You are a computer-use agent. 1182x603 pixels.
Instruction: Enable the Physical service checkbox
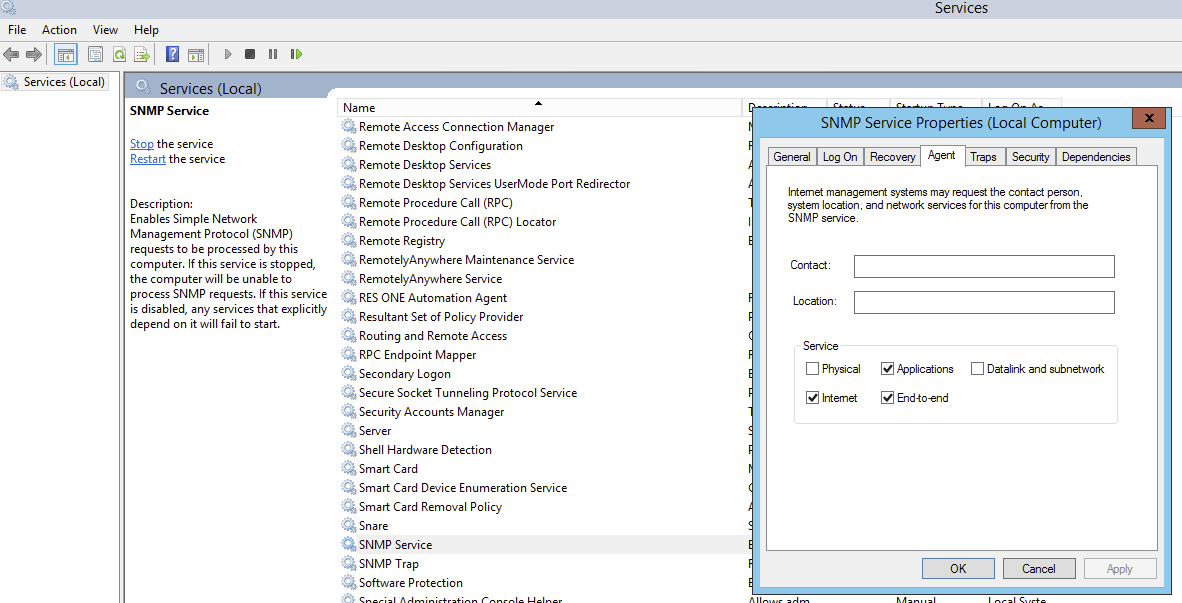(813, 369)
